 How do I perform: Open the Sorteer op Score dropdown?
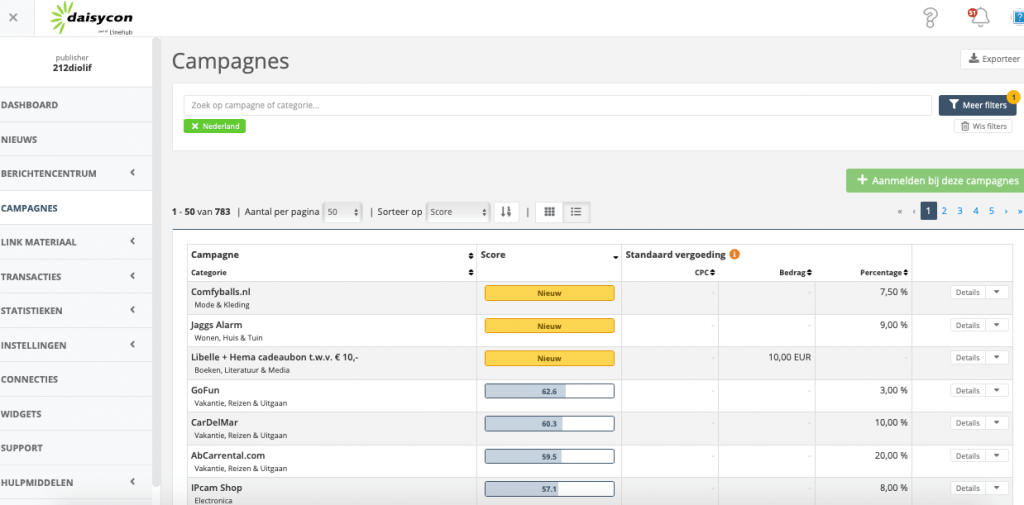458,212
